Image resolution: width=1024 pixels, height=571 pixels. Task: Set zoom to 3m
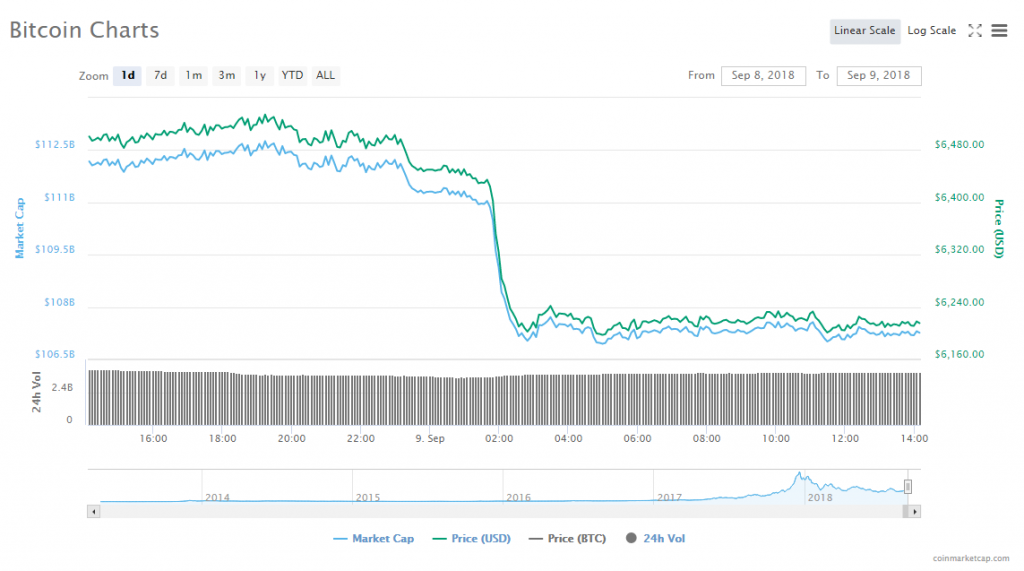(227, 76)
